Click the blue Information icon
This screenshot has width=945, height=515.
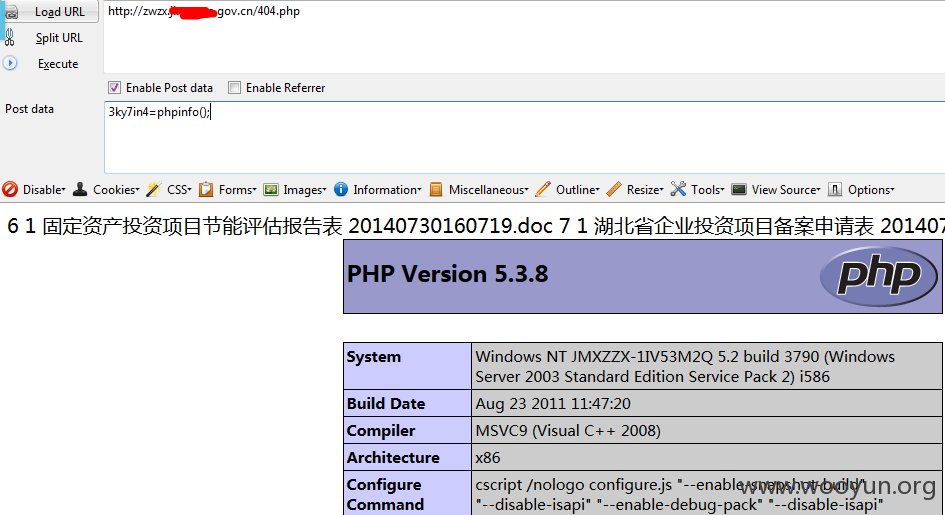[341, 189]
